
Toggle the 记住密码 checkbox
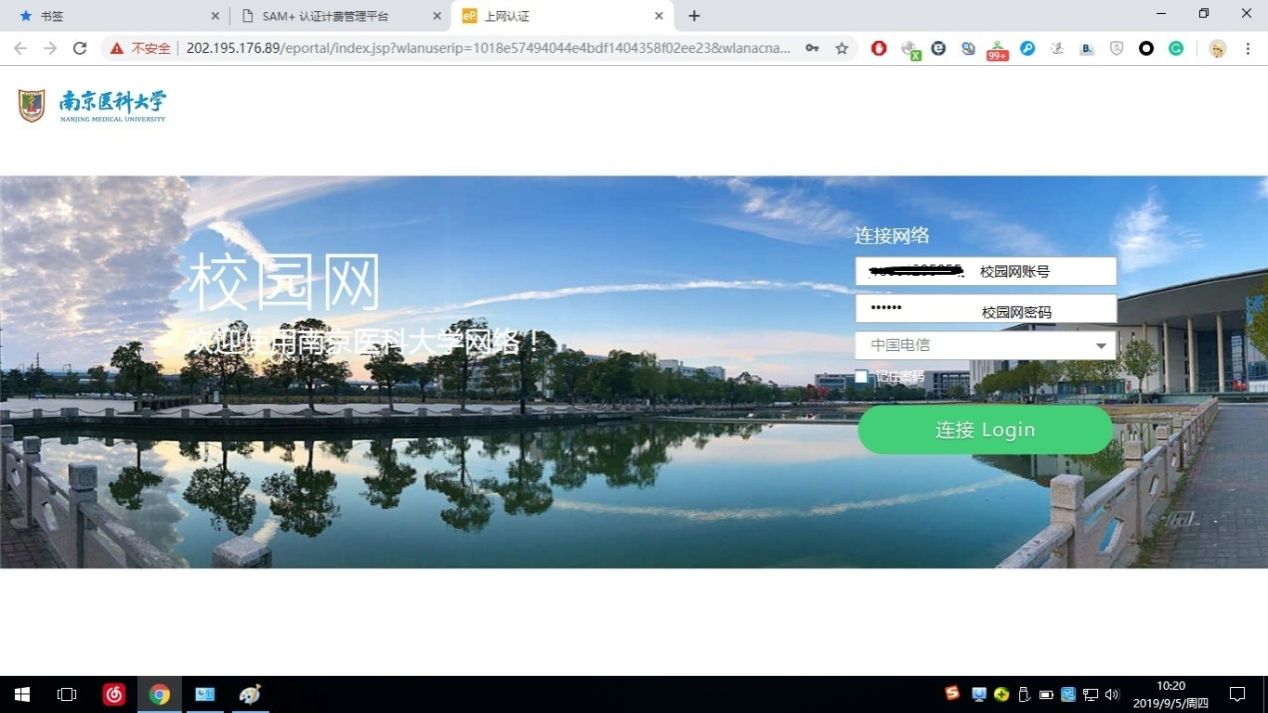861,377
